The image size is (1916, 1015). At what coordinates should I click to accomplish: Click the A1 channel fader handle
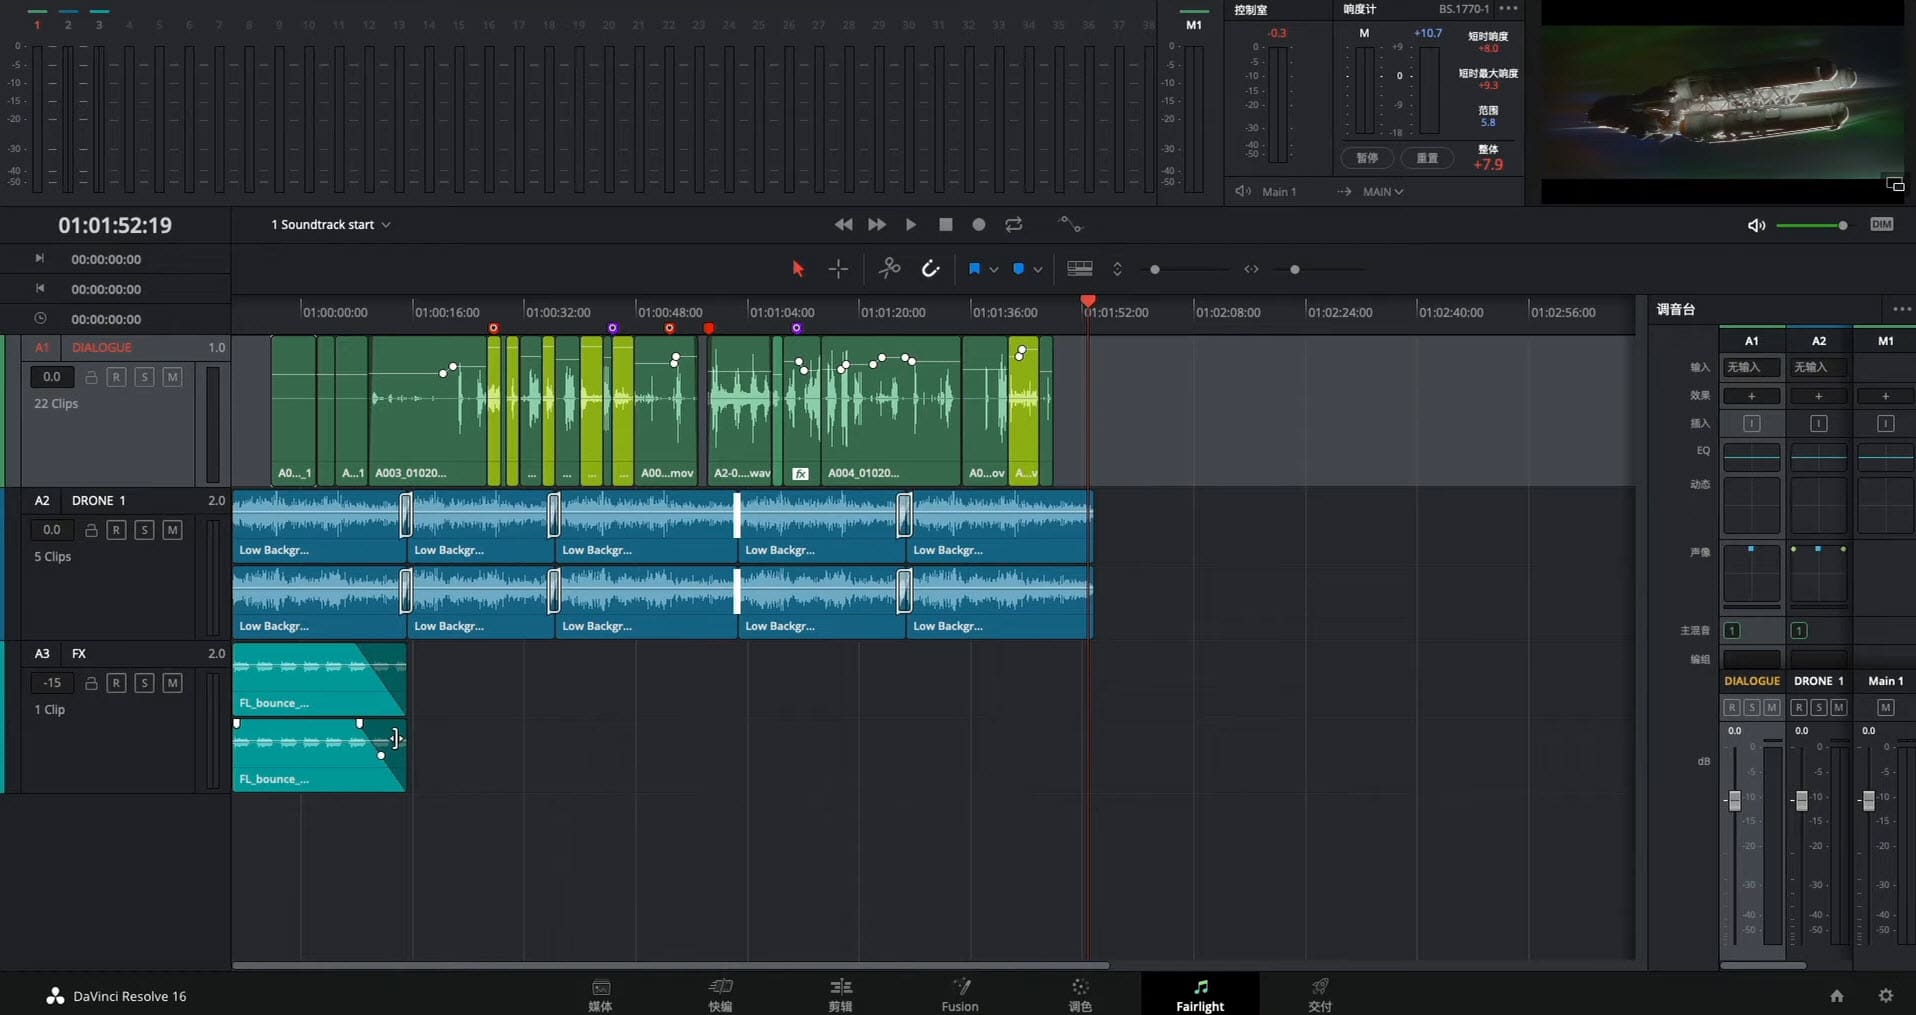coord(1734,800)
